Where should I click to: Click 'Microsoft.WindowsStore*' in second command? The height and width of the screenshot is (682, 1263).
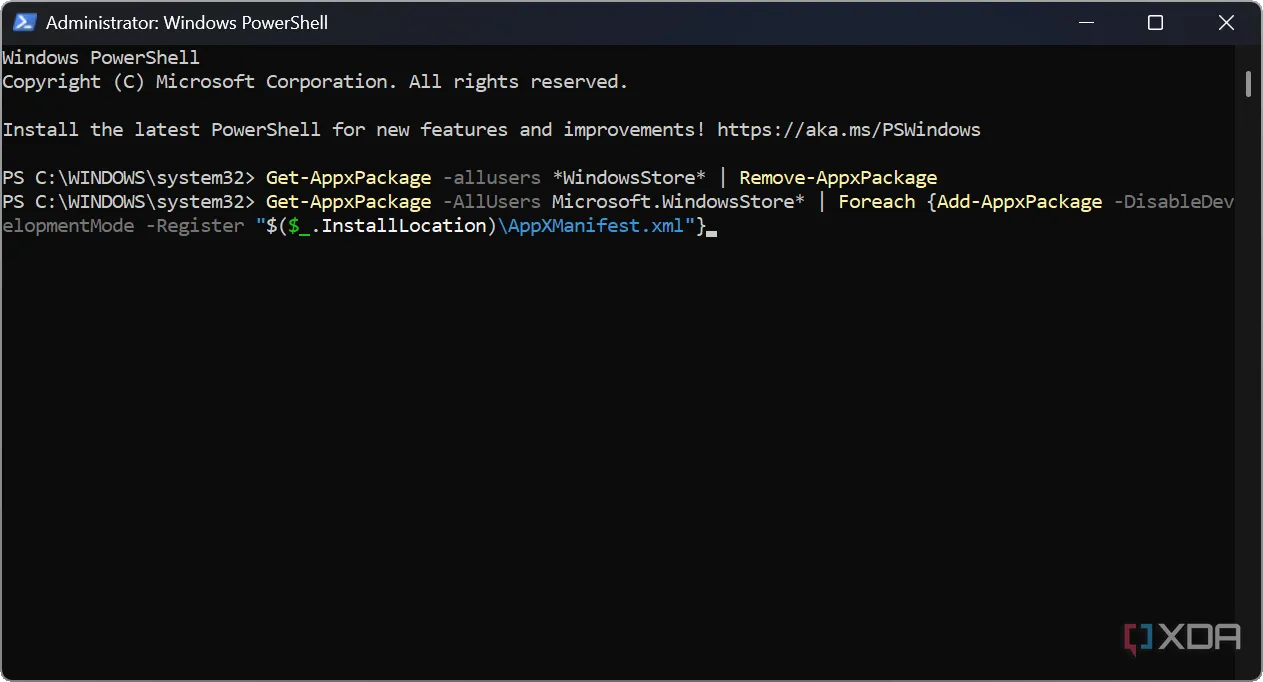[x=678, y=202]
